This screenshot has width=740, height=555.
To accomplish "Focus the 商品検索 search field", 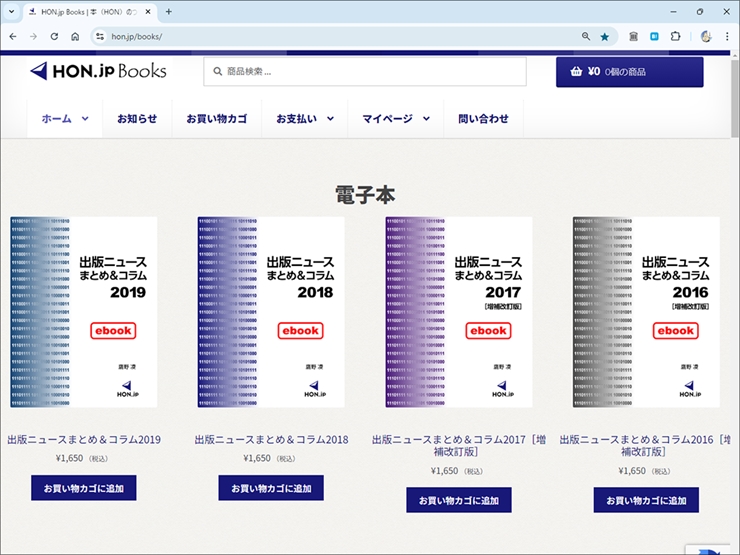I will (365, 72).
